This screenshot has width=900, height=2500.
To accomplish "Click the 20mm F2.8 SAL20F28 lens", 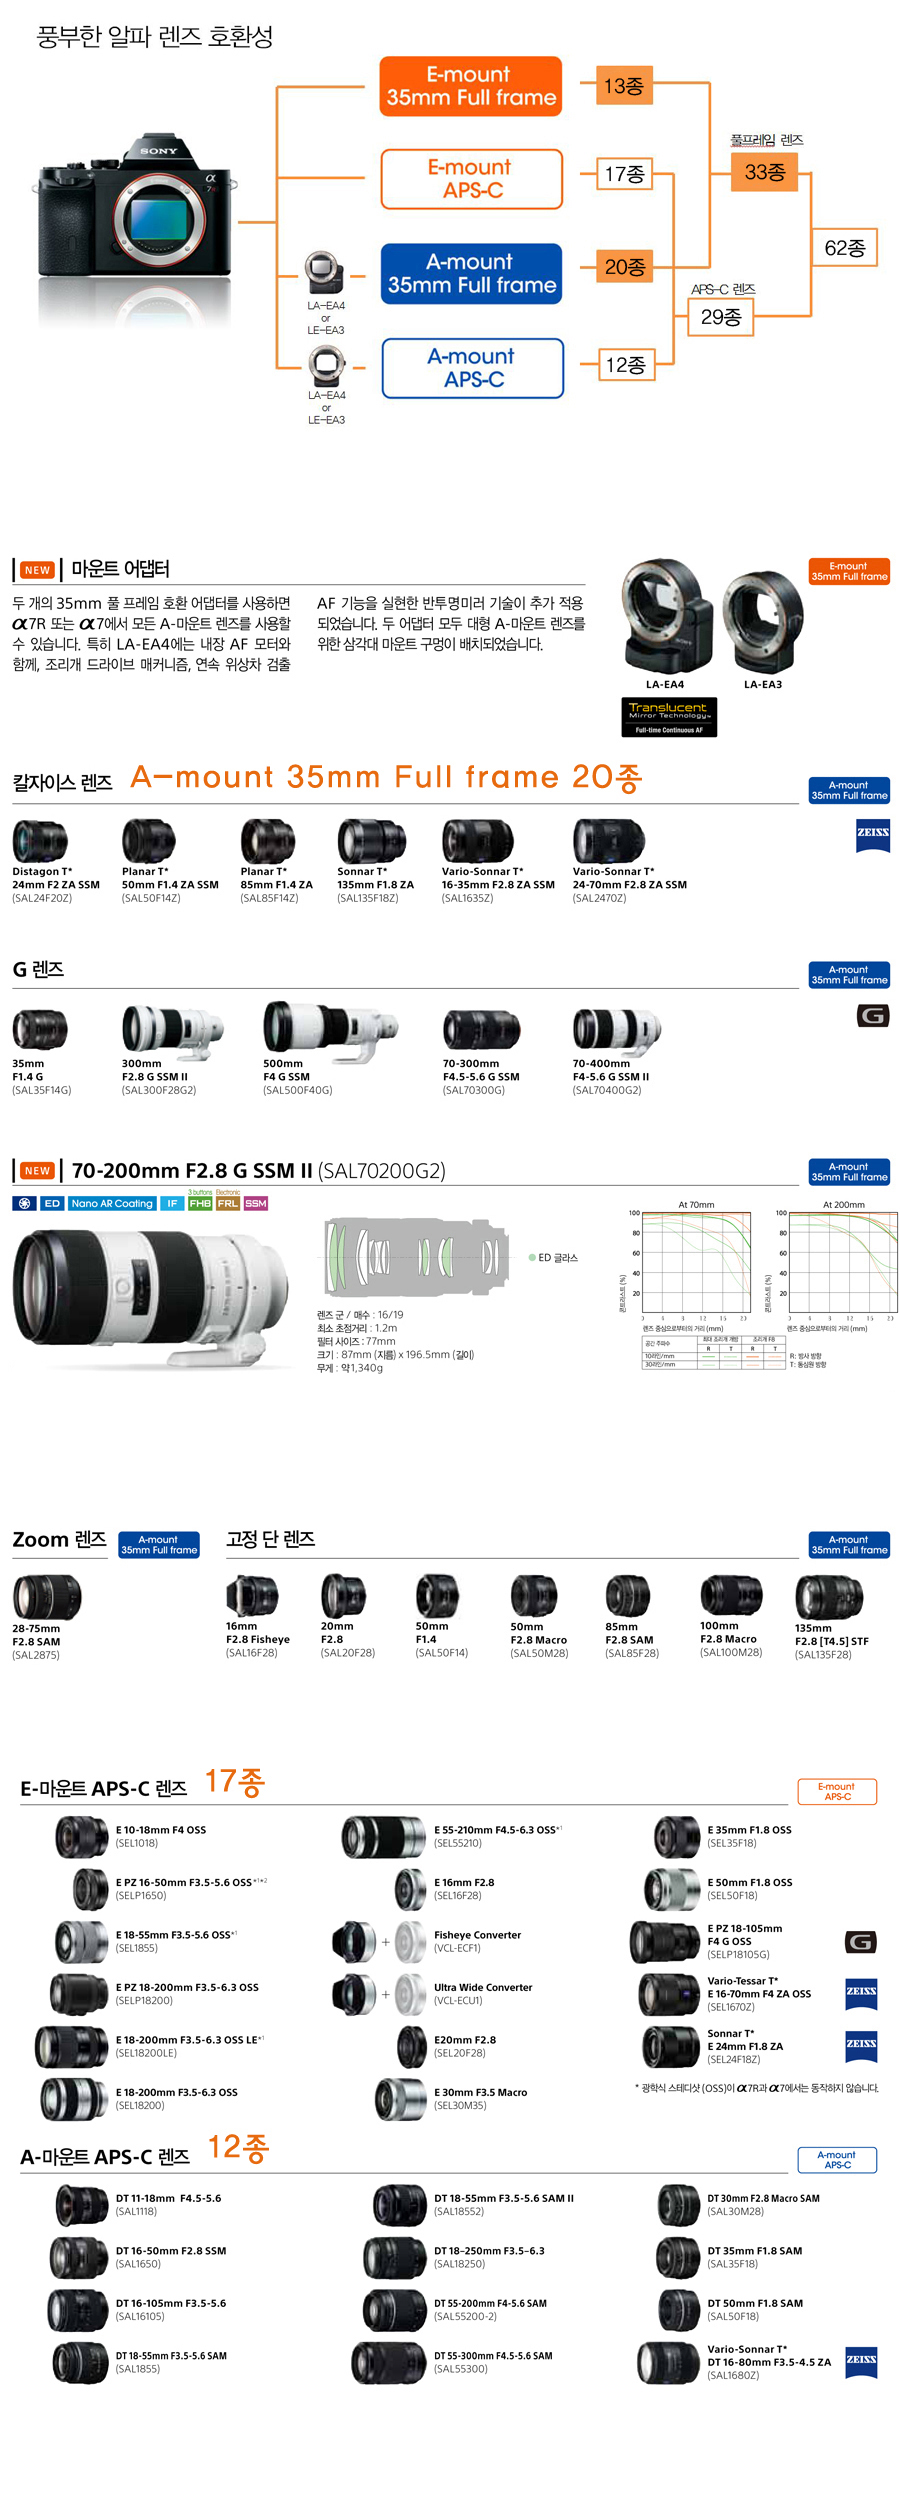I will tap(343, 1596).
